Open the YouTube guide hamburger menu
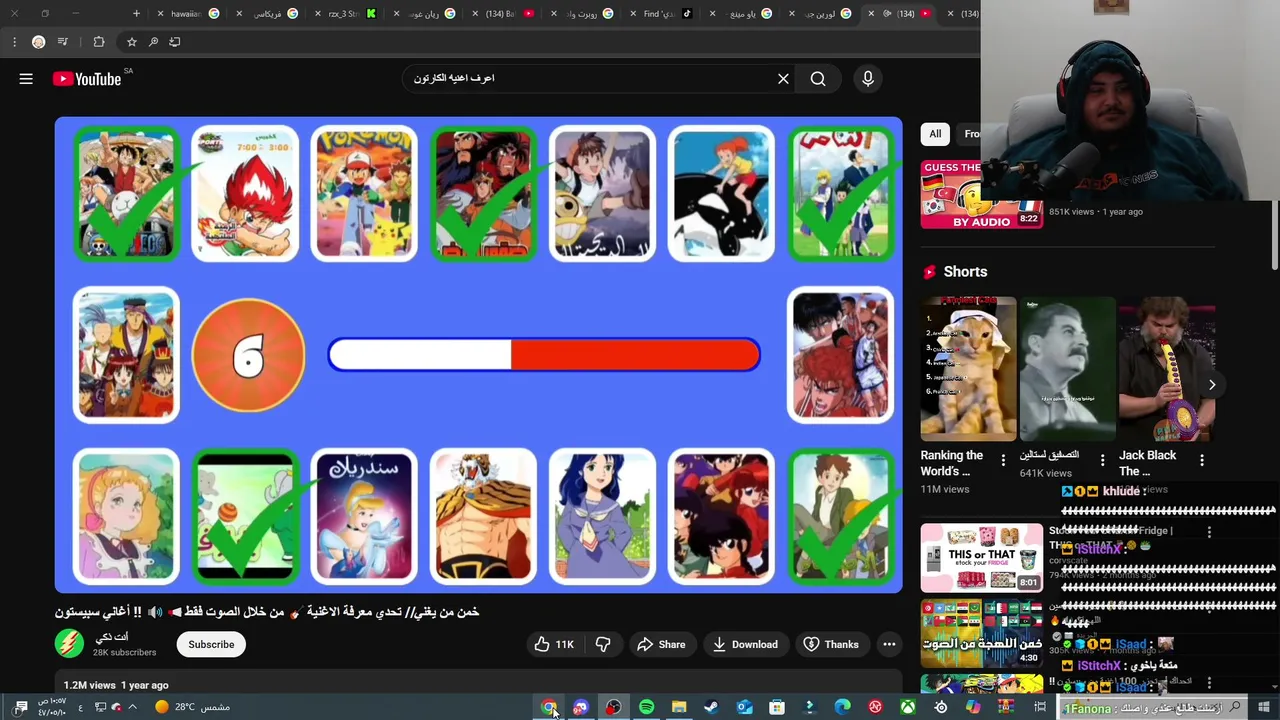This screenshot has width=1280, height=720. click(x=26, y=79)
